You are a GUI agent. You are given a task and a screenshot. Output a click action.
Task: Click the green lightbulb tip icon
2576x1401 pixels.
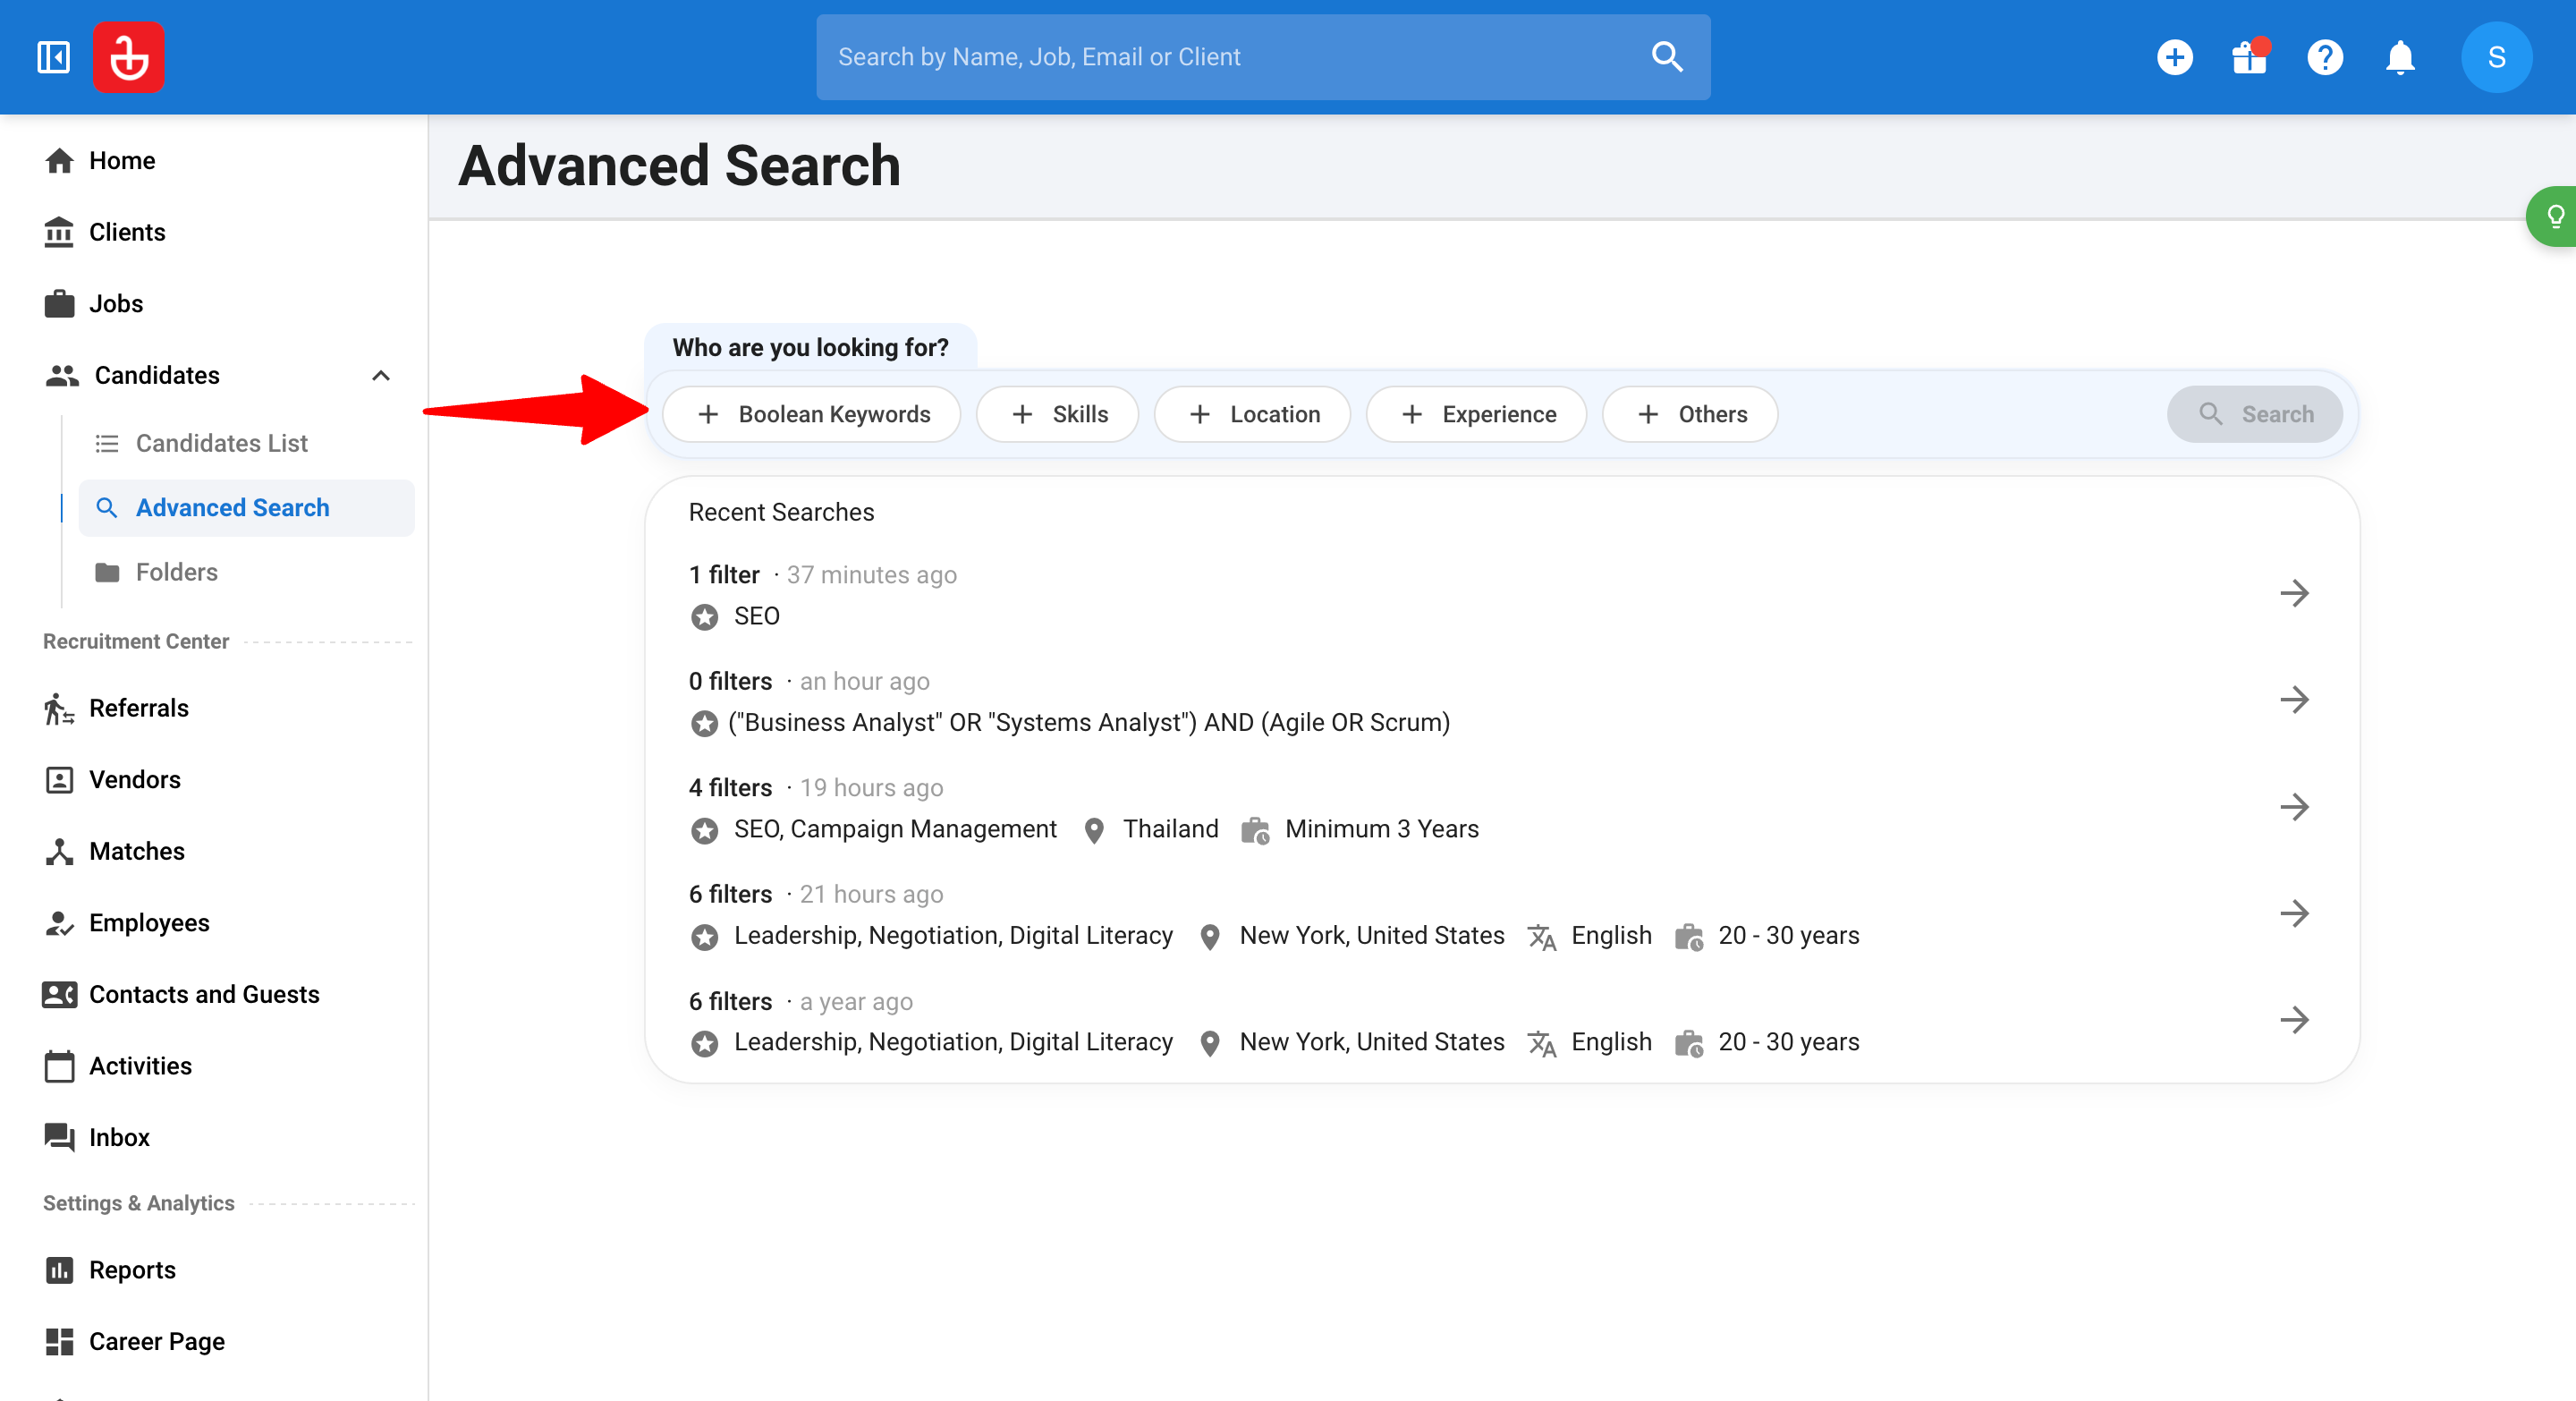tap(2555, 216)
